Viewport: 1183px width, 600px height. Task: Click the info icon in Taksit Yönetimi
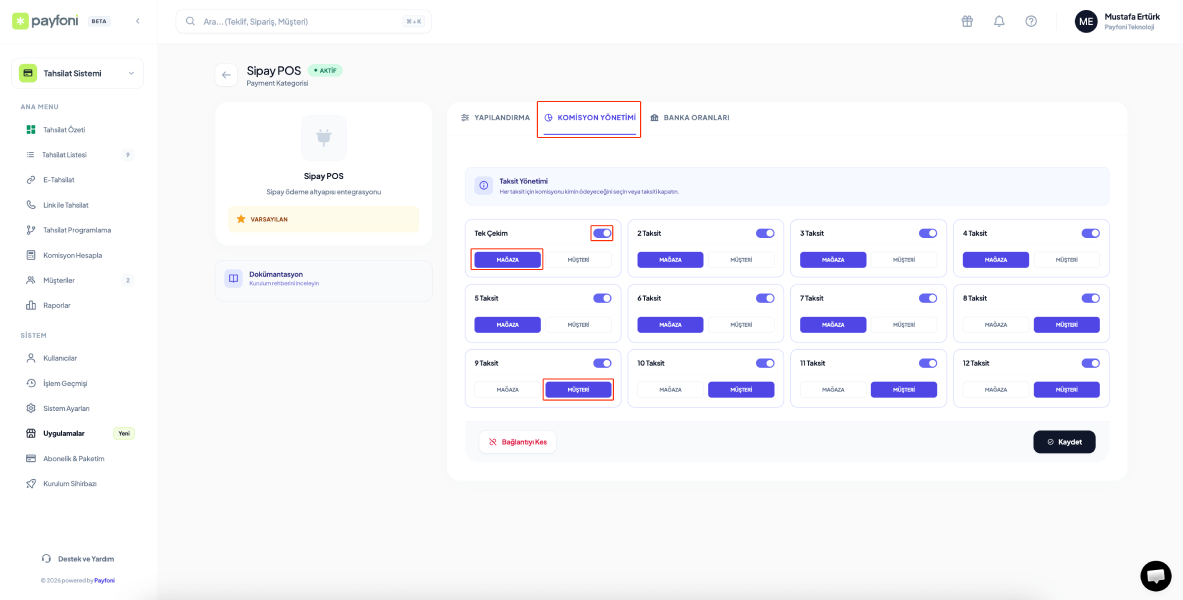pos(484,186)
